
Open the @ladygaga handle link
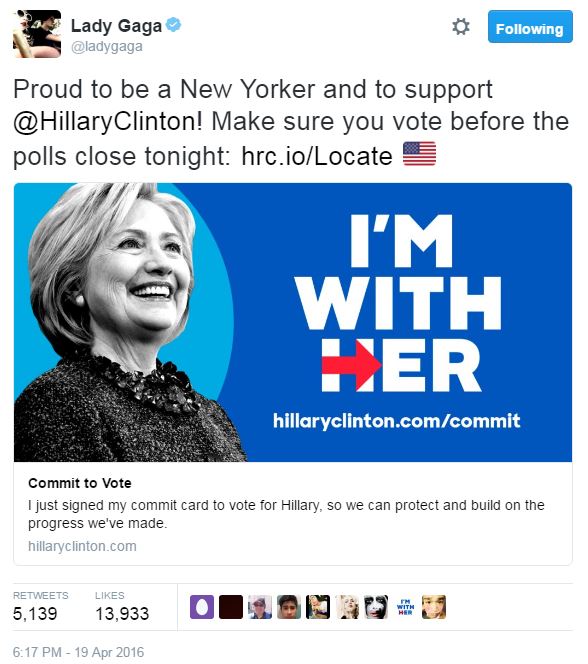(107, 46)
